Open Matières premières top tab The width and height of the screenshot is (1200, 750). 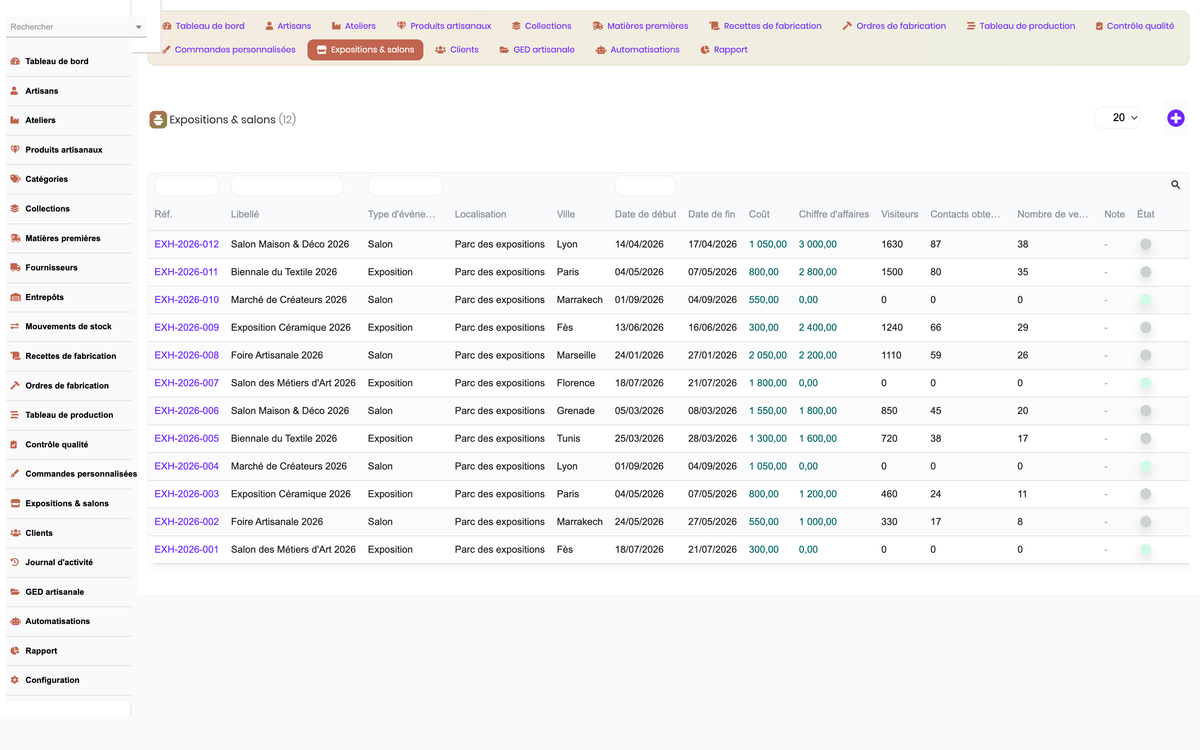[640, 26]
